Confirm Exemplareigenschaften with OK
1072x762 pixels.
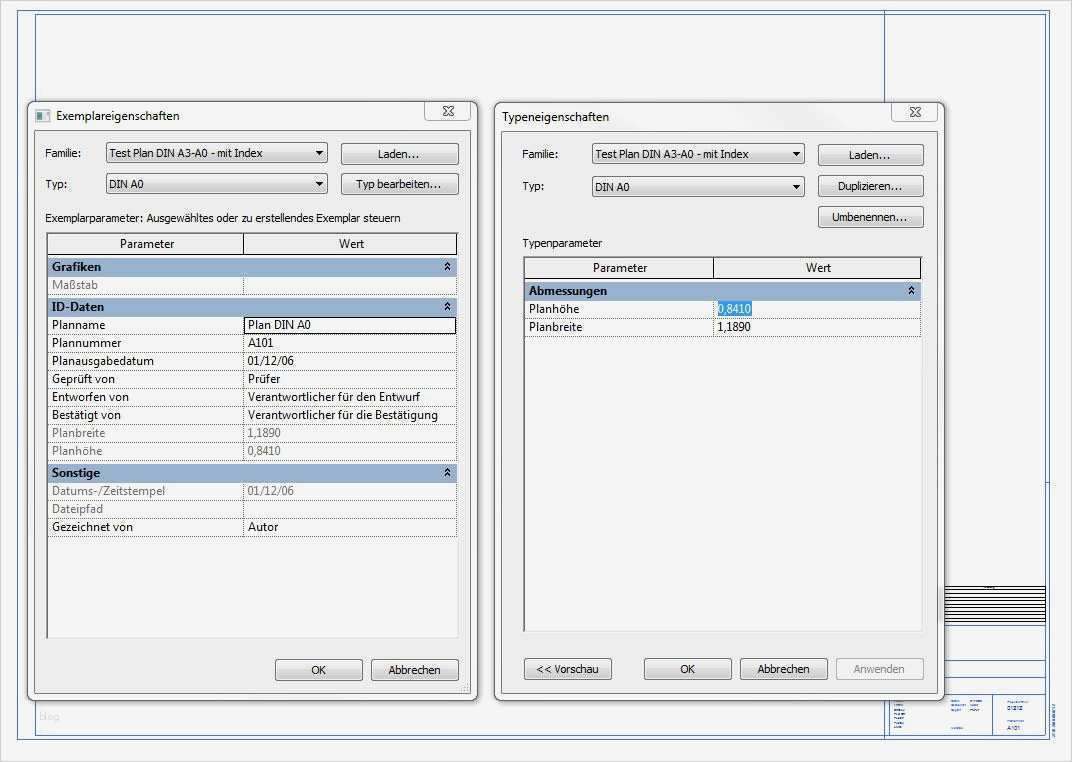(x=318, y=669)
